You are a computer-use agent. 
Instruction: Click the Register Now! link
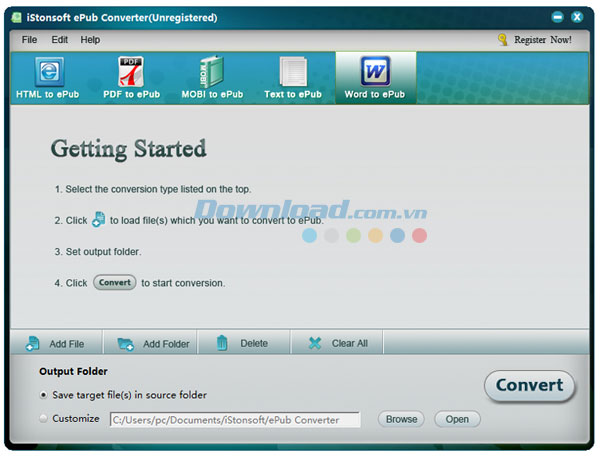543,40
